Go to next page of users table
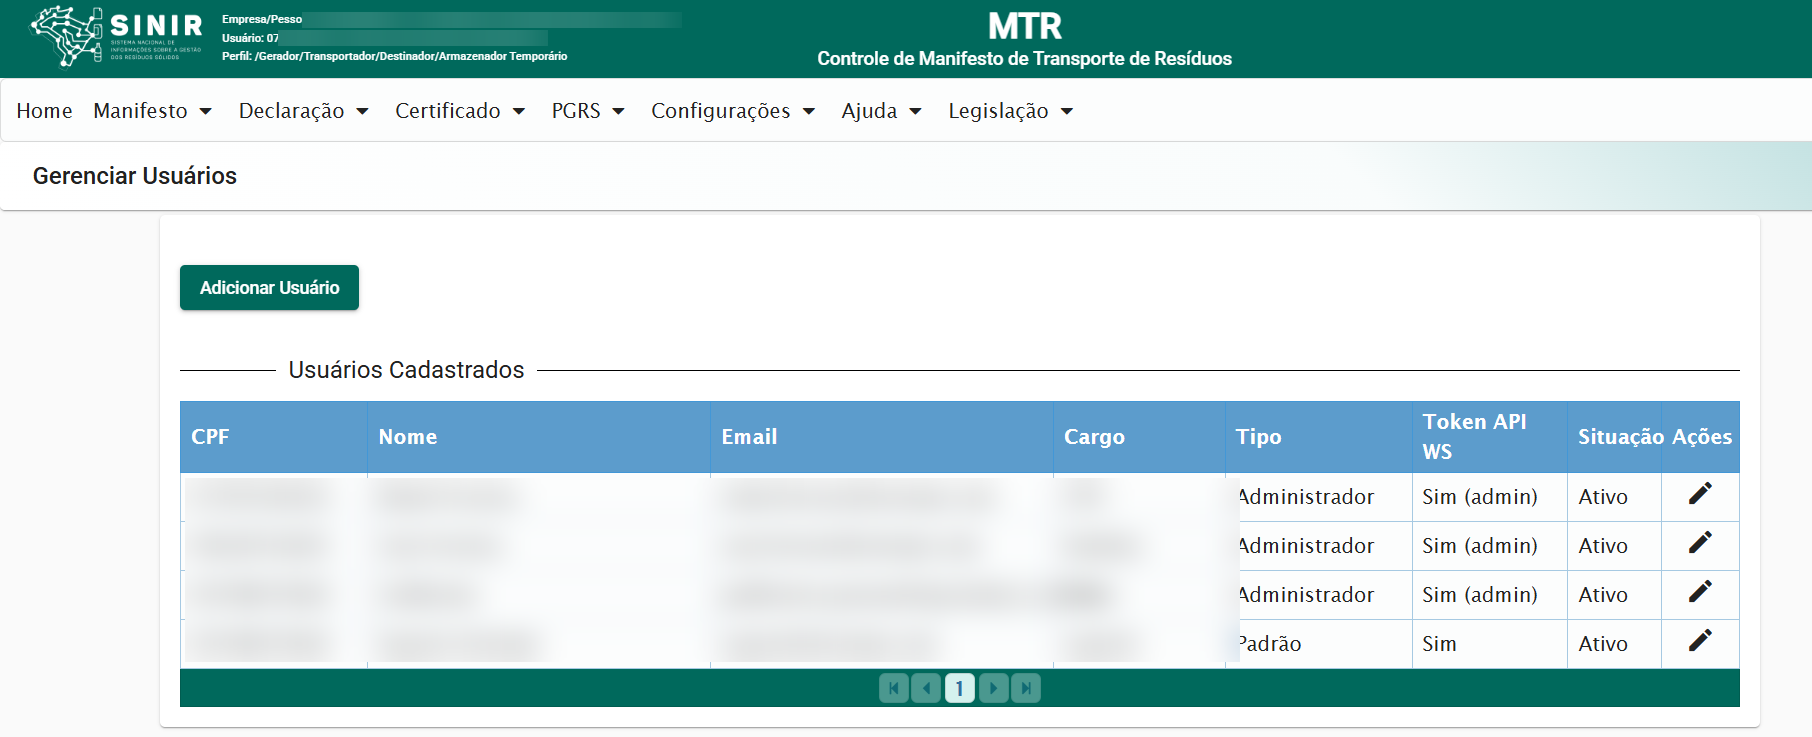This screenshot has height=737, width=1812. [x=993, y=688]
